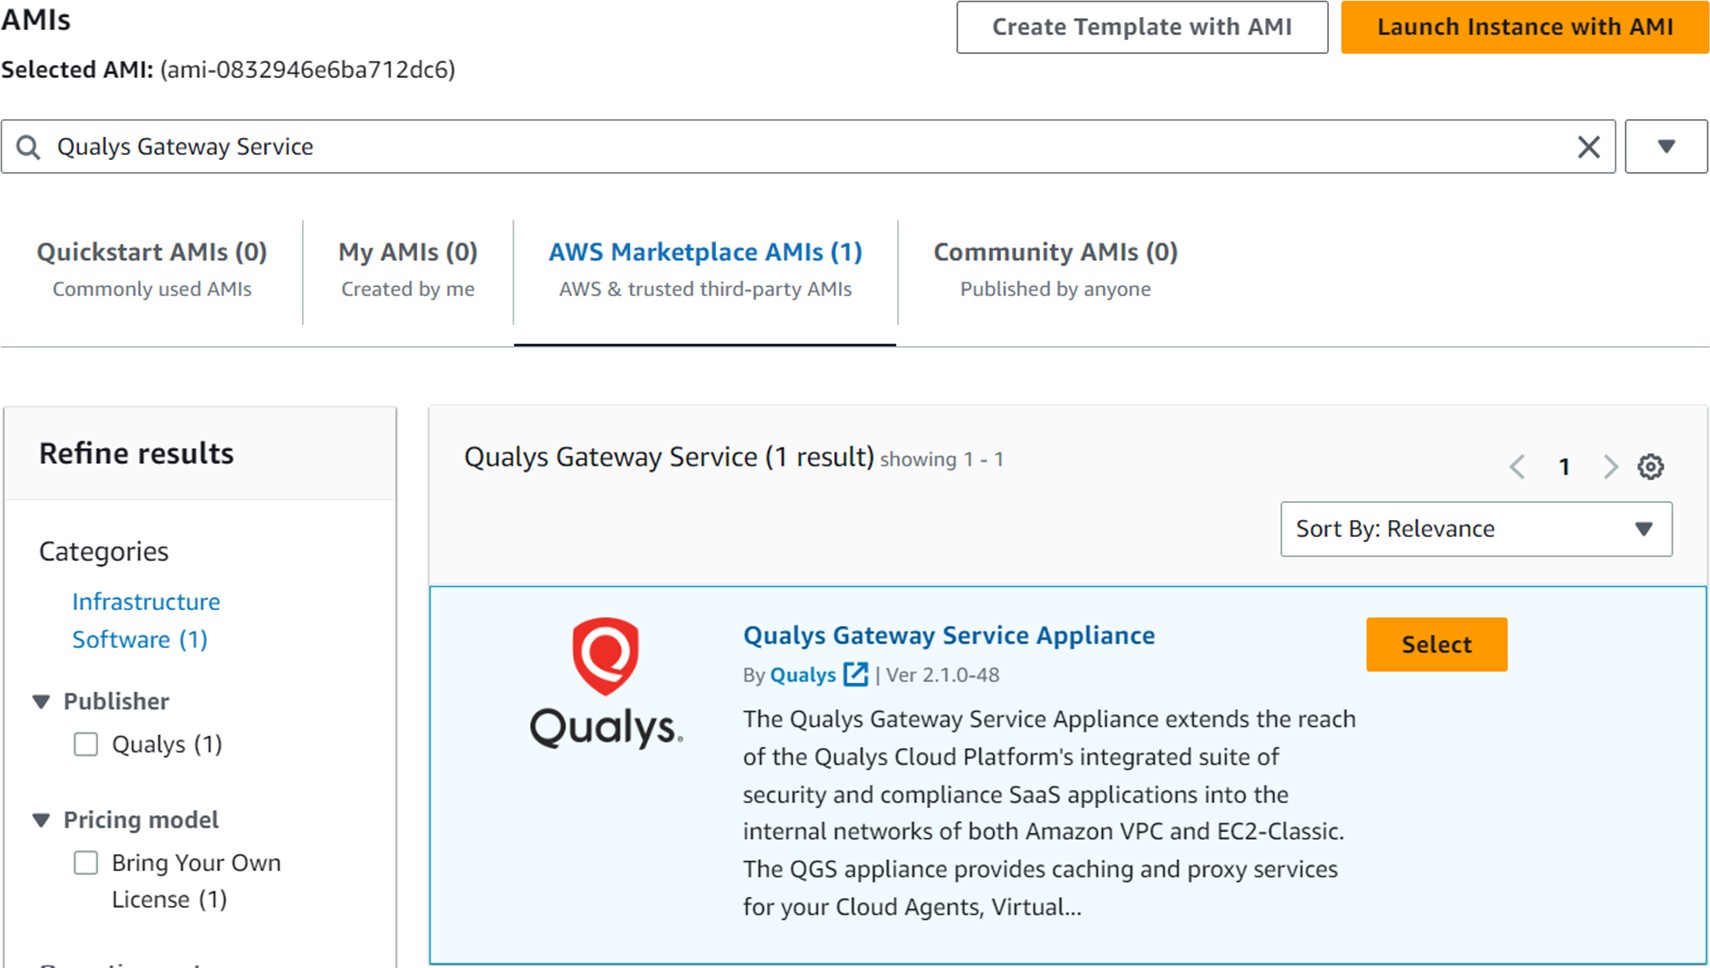This screenshot has width=1710, height=968.
Task: Switch to the My AMIs tab
Action: (408, 269)
